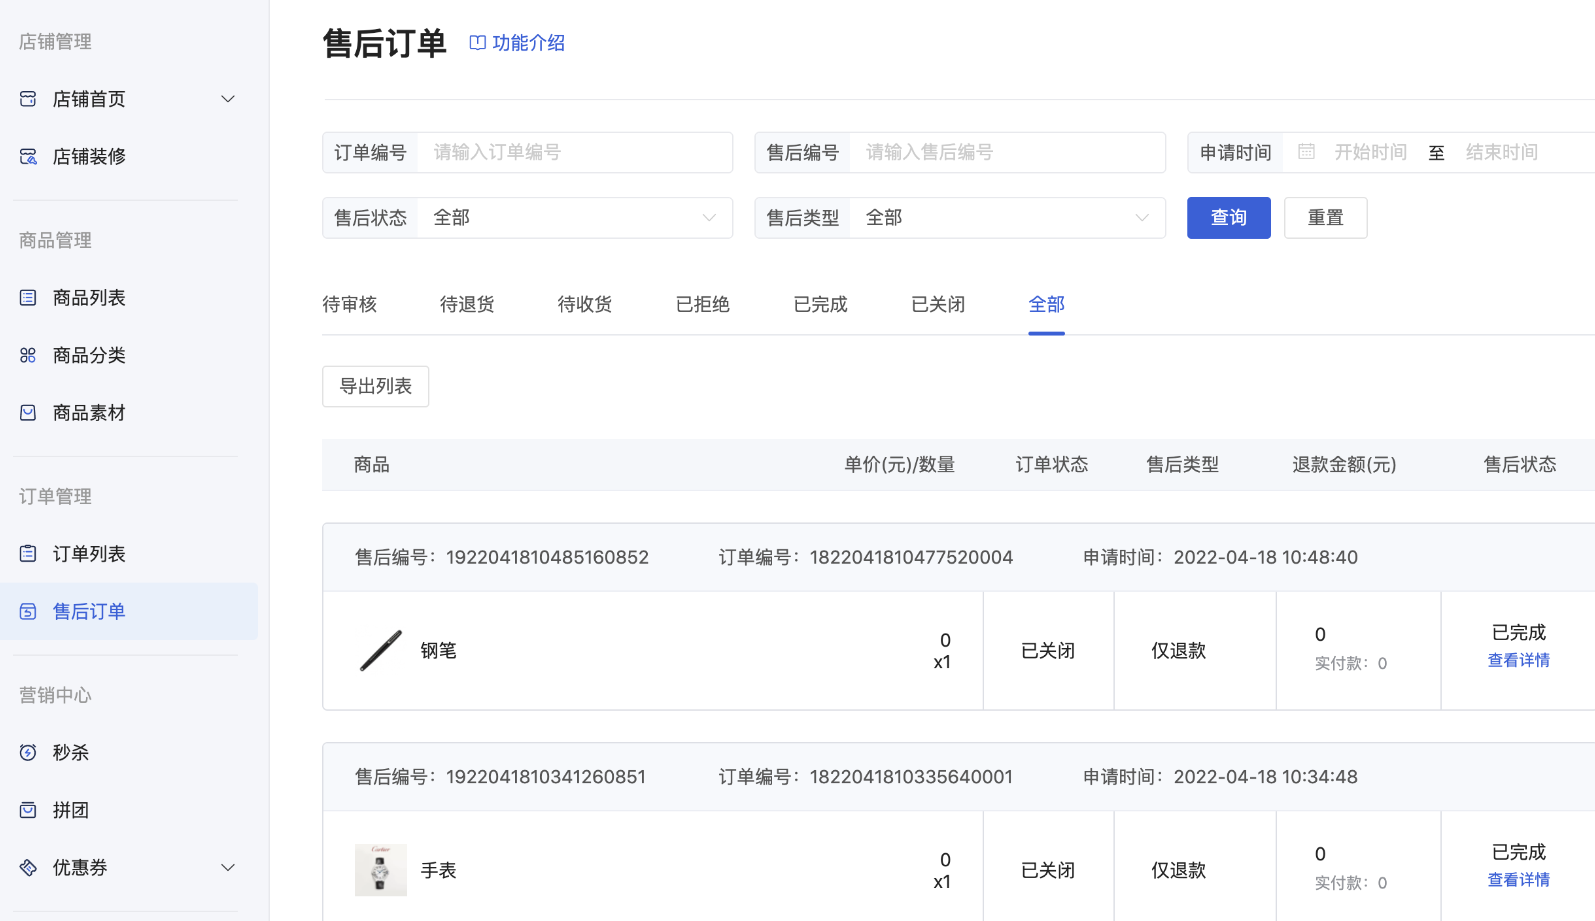
Task: Focus the 订单编号 input field
Action: click(575, 152)
